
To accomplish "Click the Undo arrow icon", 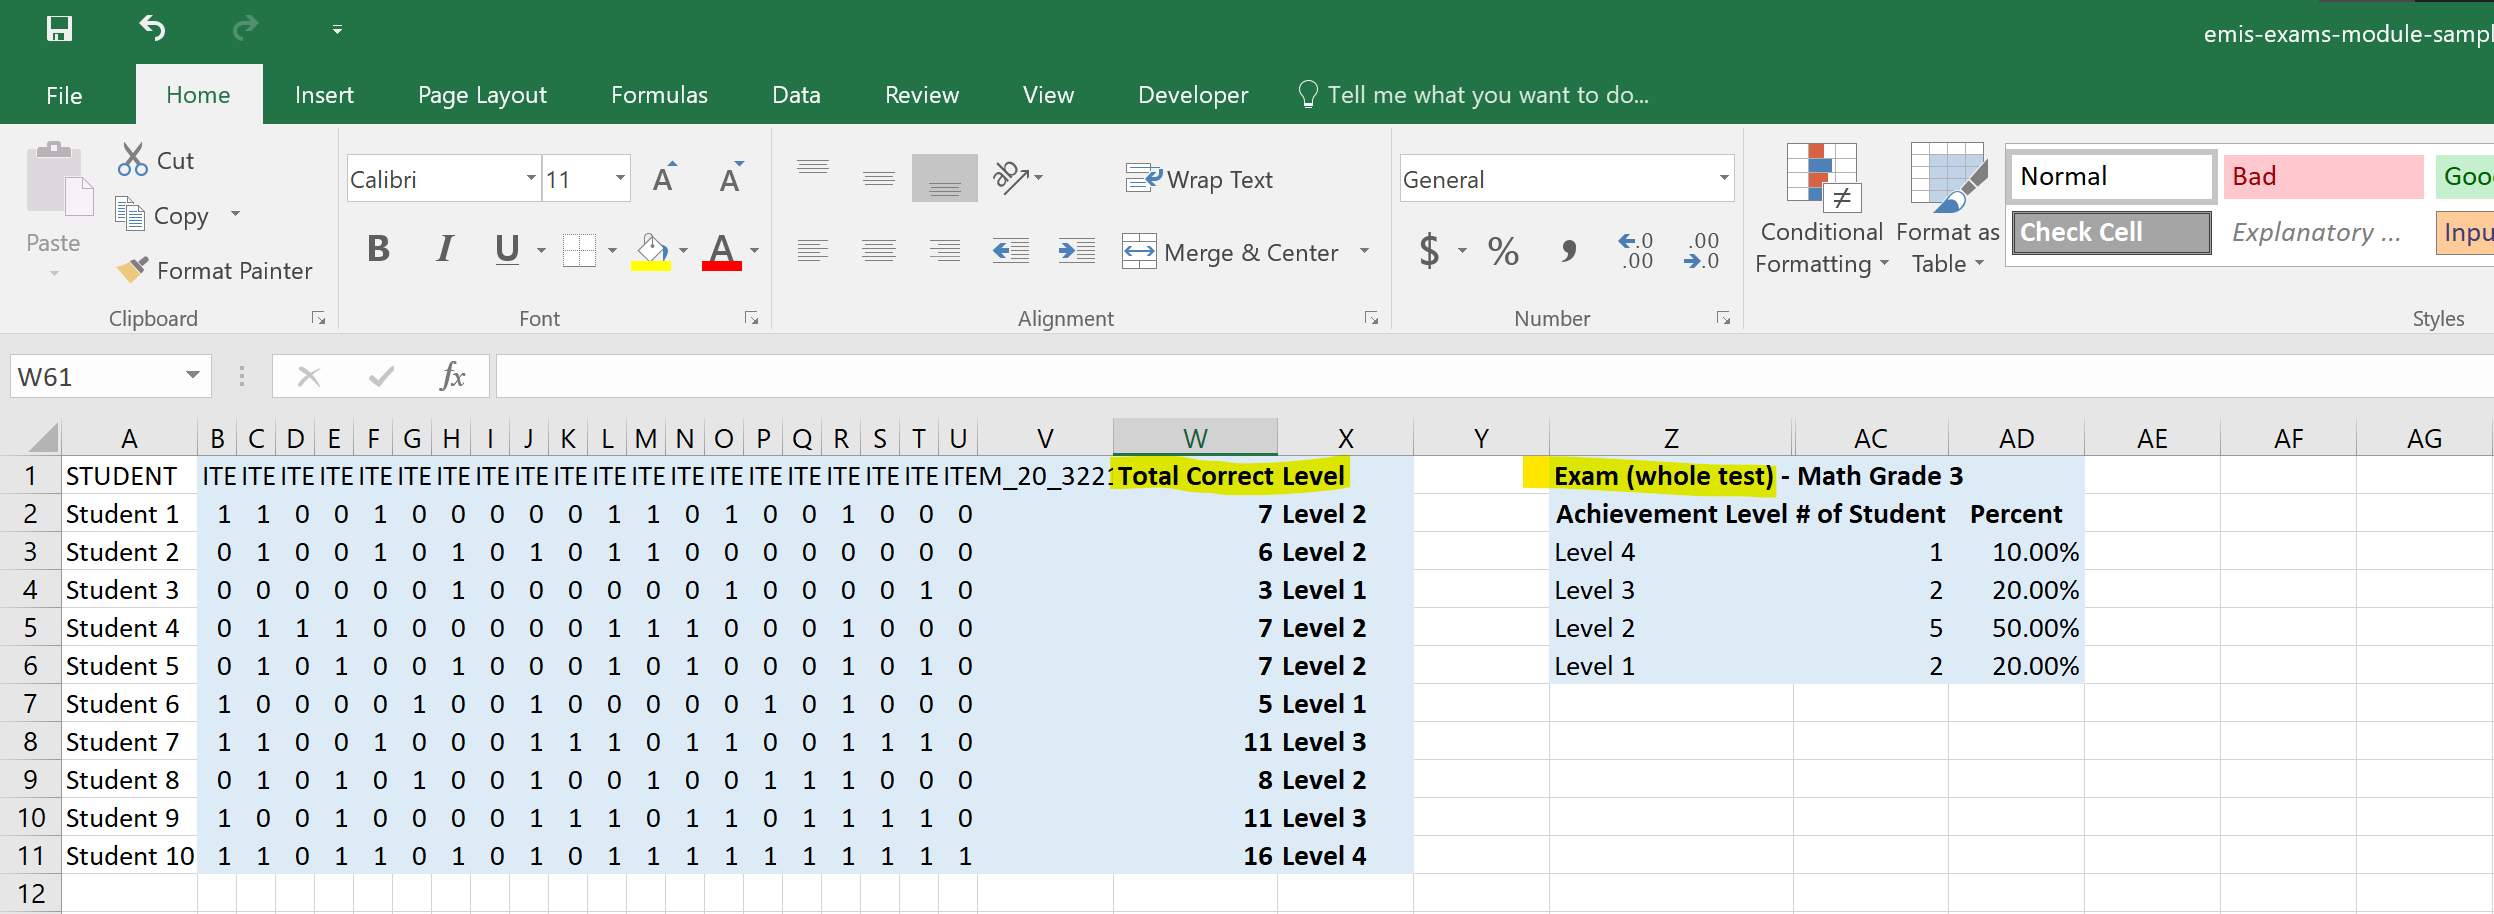I will [152, 29].
